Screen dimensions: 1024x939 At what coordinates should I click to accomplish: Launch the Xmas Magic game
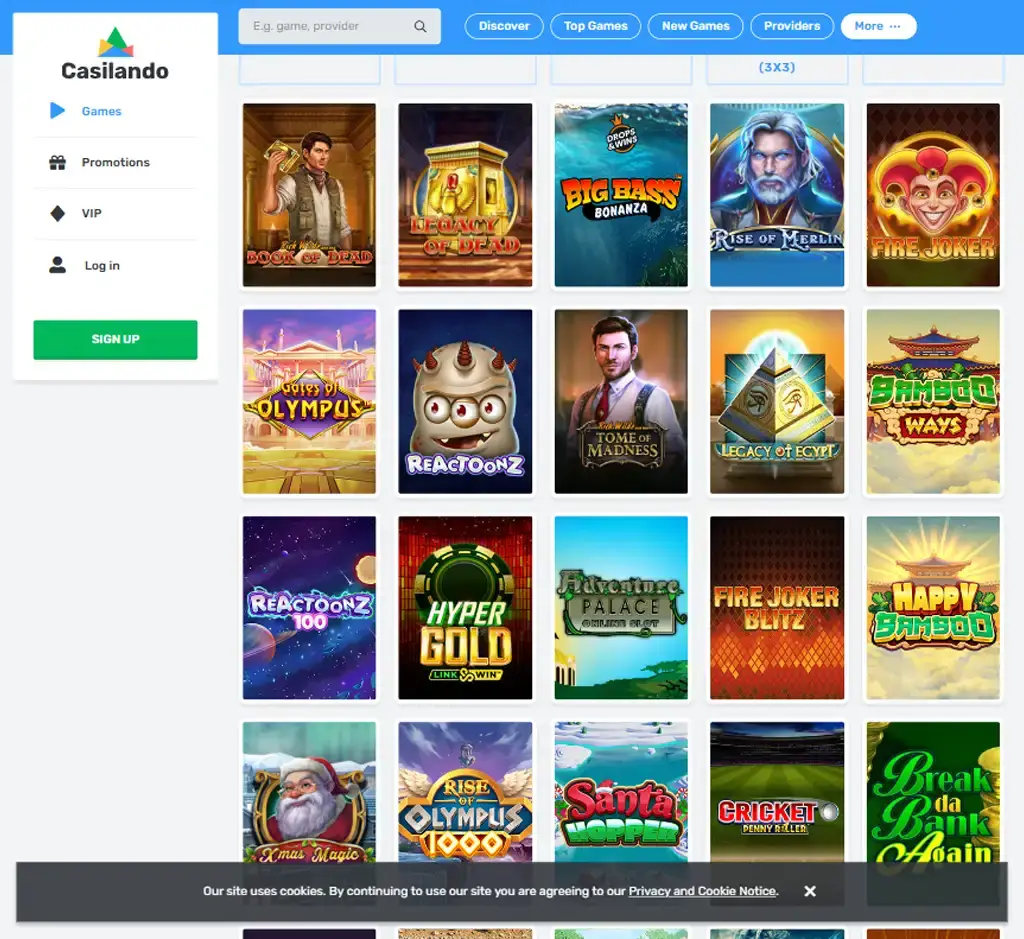[310, 791]
